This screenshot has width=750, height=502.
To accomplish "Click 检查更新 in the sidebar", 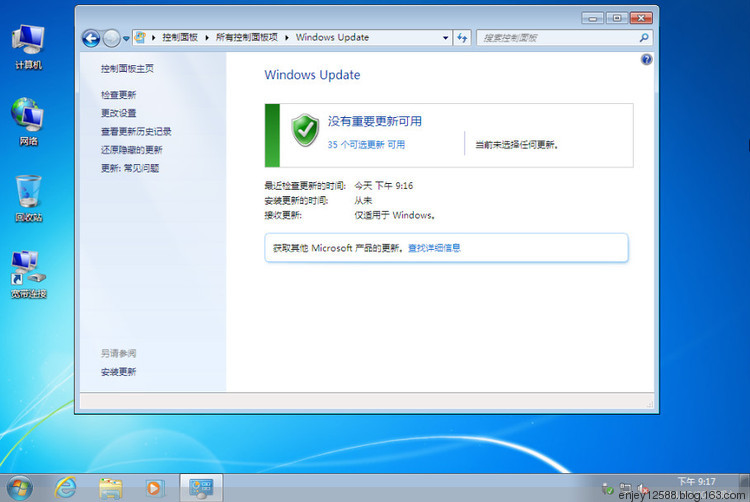I will point(119,95).
